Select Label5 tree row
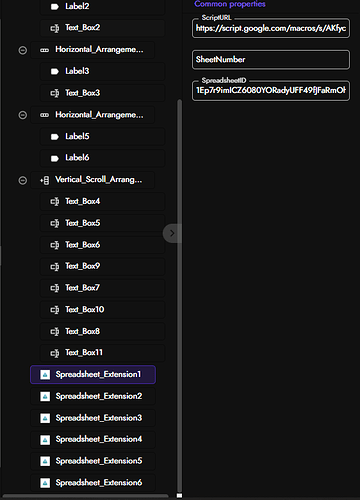This screenshot has width=360, height=500. (x=102, y=136)
